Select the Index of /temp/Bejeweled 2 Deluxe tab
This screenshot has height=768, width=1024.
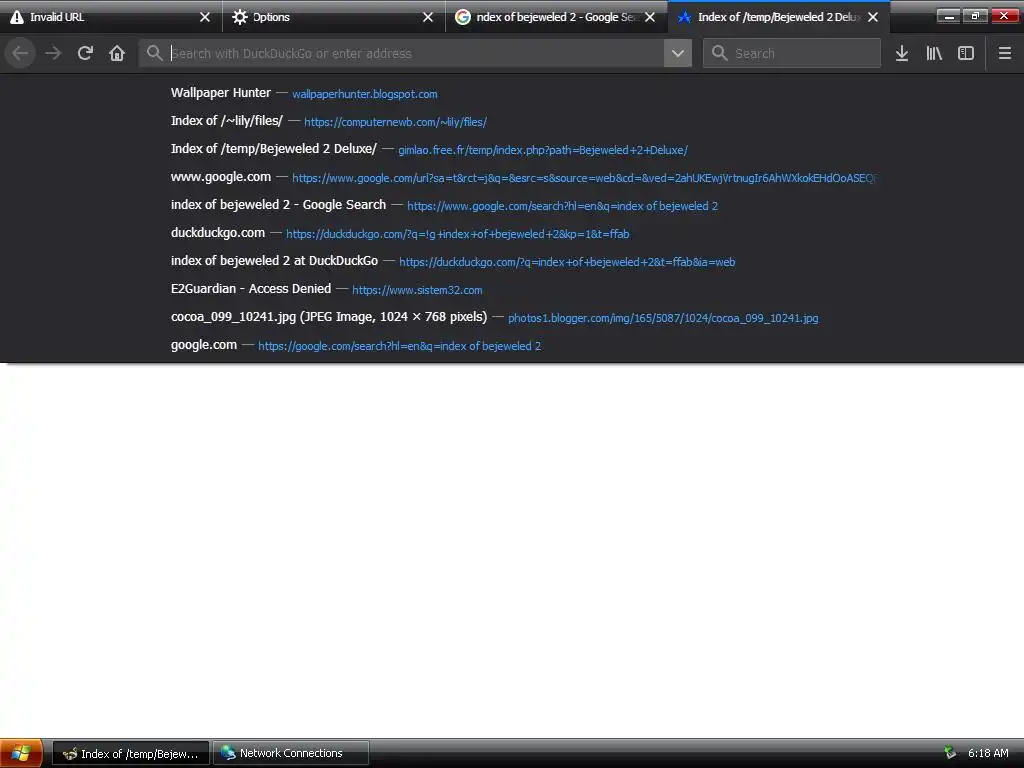coord(778,17)
